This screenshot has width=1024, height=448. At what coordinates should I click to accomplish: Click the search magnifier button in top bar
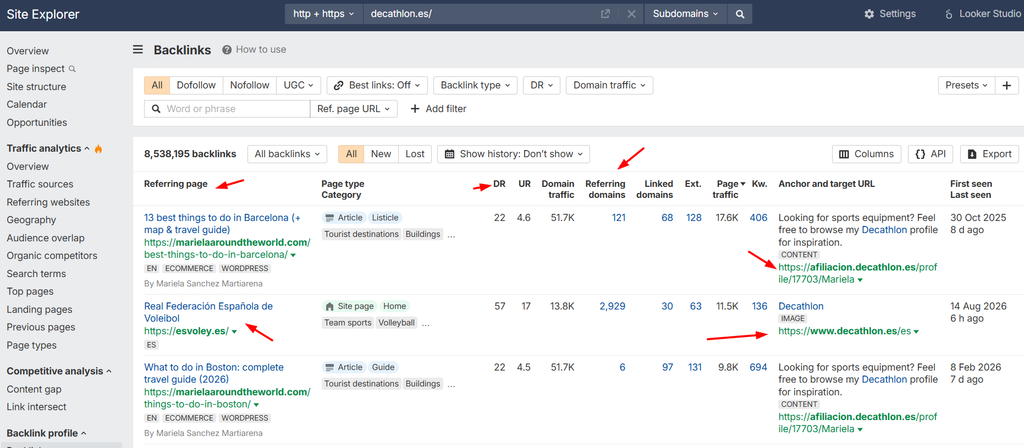(739, 14)
